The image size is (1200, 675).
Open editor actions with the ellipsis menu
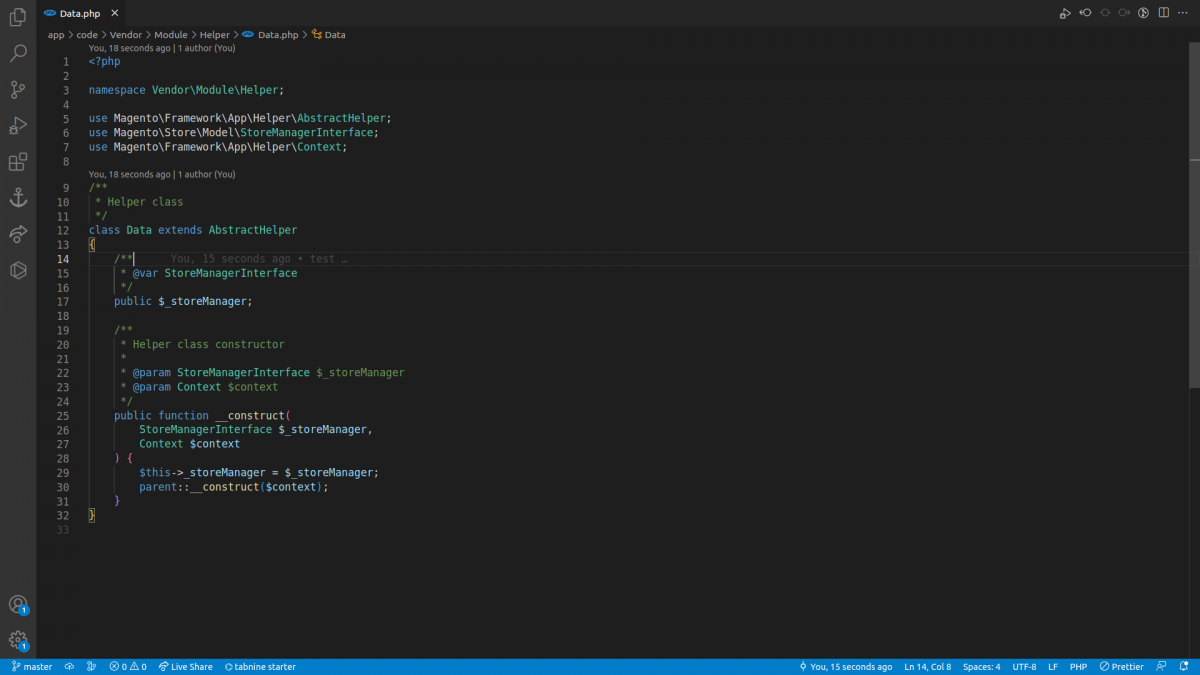click(1182, 12)
